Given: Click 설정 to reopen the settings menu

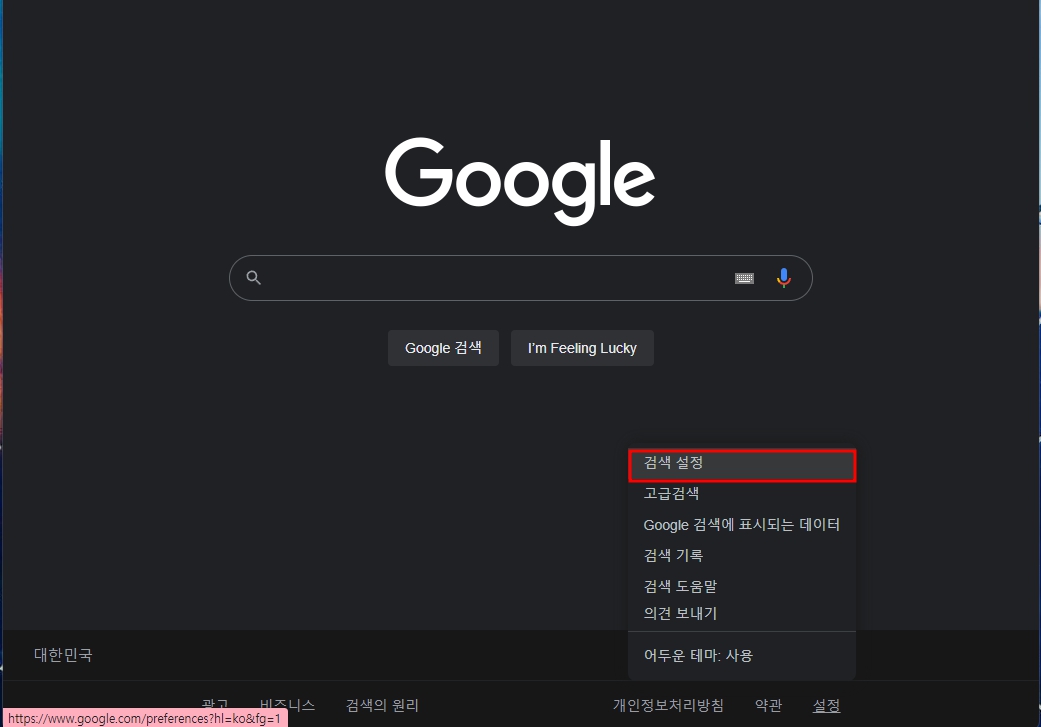Looking at the screenshot, I should point(827,704).
